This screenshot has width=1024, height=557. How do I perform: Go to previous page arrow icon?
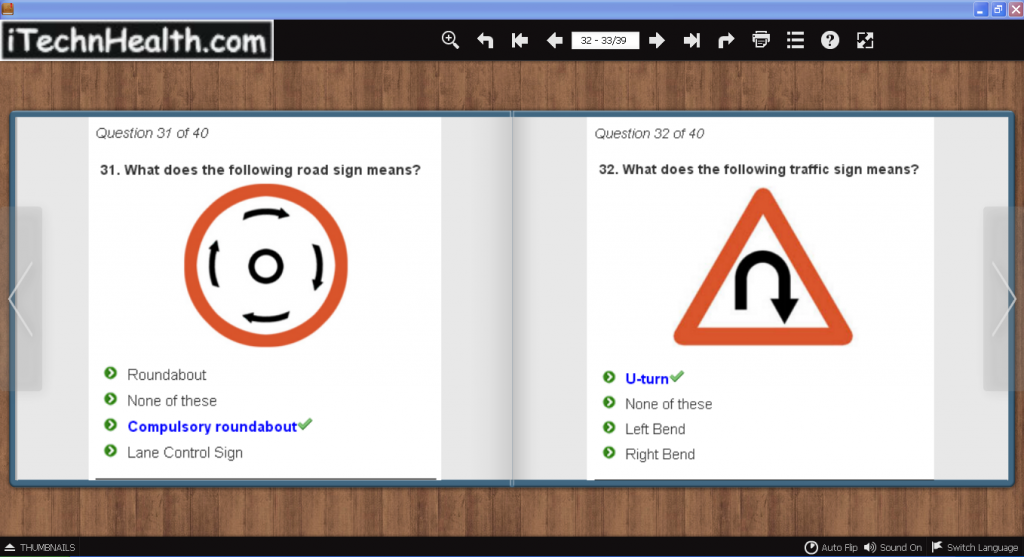pos(554,40)
